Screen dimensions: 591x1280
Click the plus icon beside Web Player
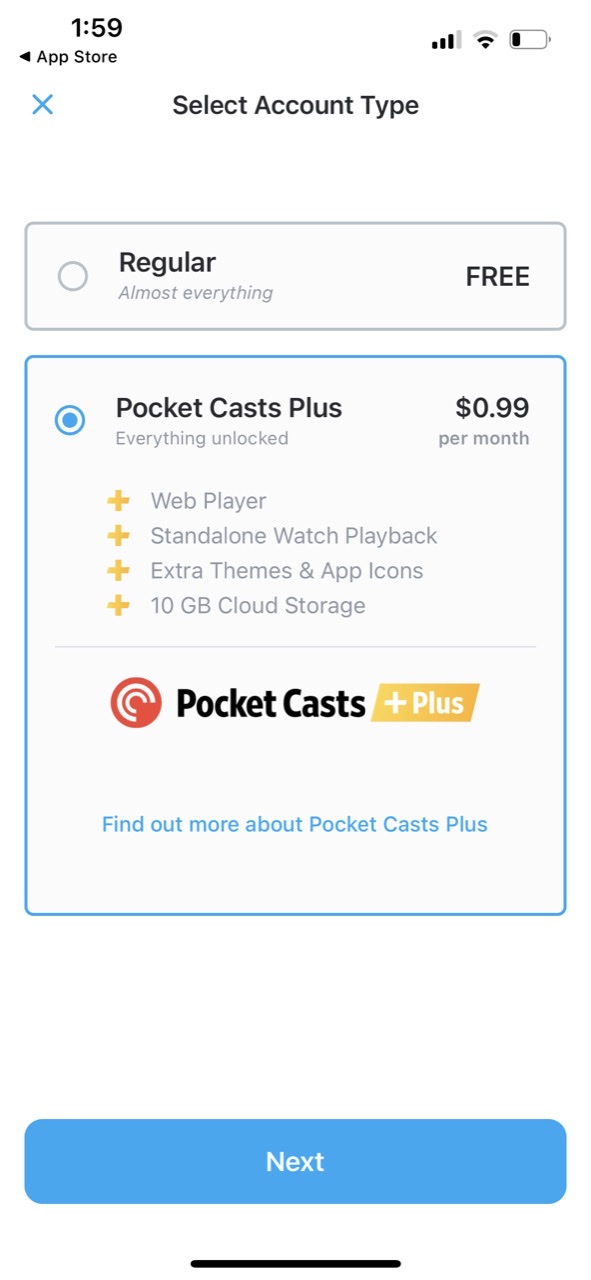[118, 500]
